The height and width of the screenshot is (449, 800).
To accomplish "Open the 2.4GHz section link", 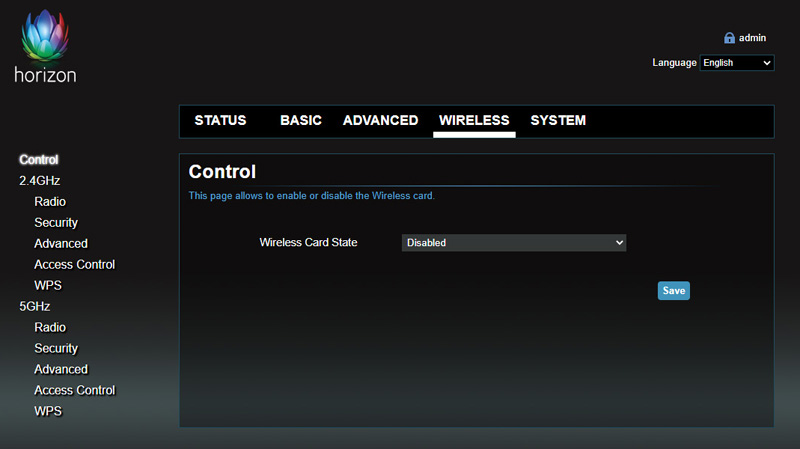I will 41,181.
